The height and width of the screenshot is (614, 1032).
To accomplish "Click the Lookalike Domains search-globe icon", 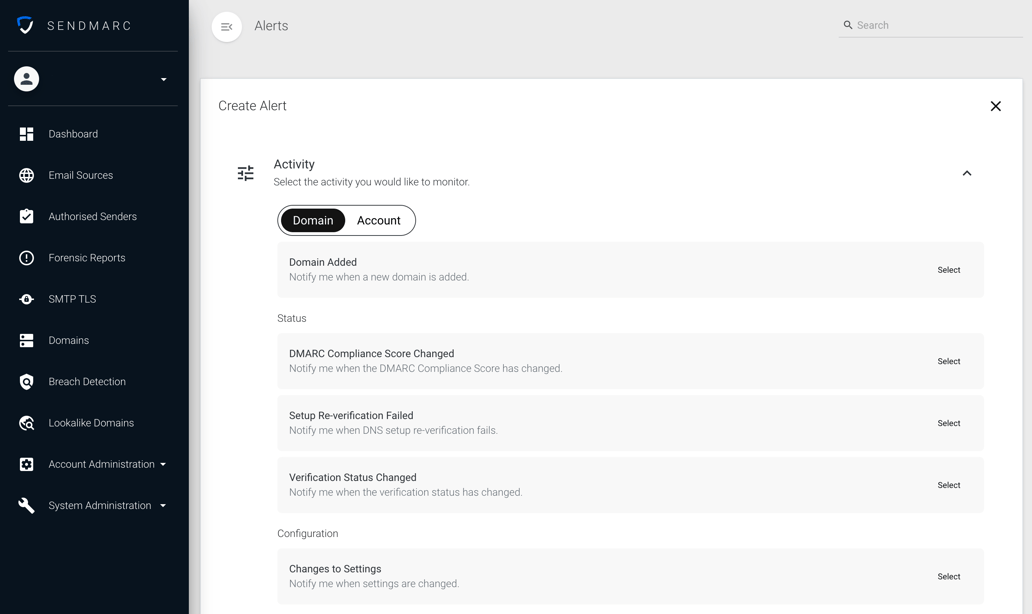I will pyautogui.click(x=26, y=423).
